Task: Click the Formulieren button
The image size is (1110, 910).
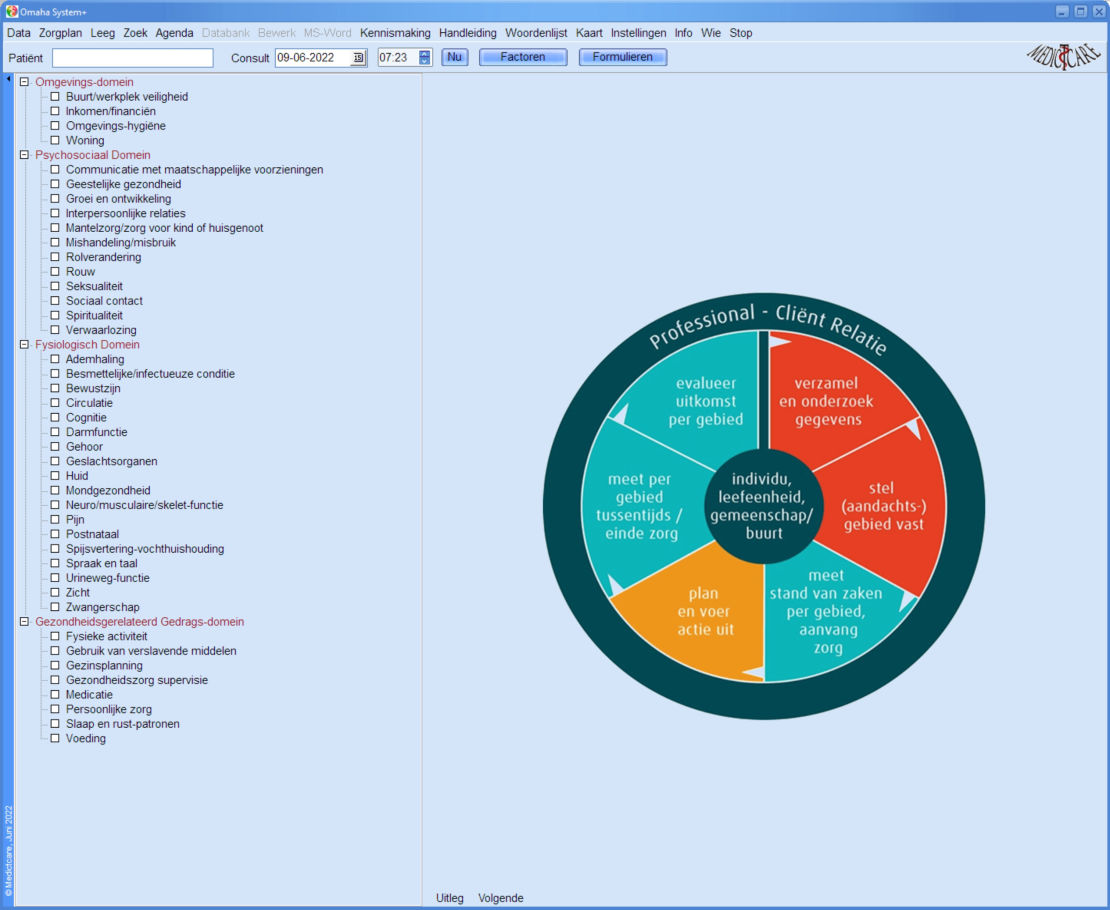Action: tap(622, 57)
